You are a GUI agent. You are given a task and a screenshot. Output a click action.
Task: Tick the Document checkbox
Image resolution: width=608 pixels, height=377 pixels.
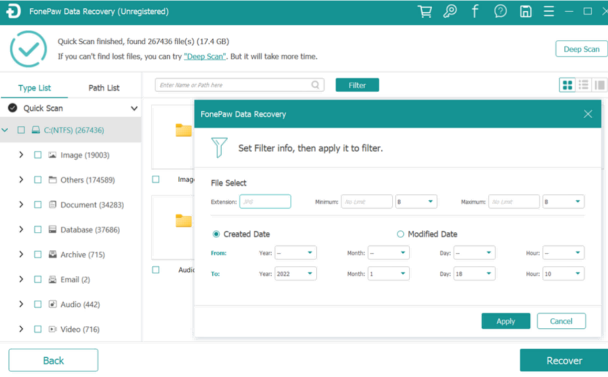(x=38, y=204)
